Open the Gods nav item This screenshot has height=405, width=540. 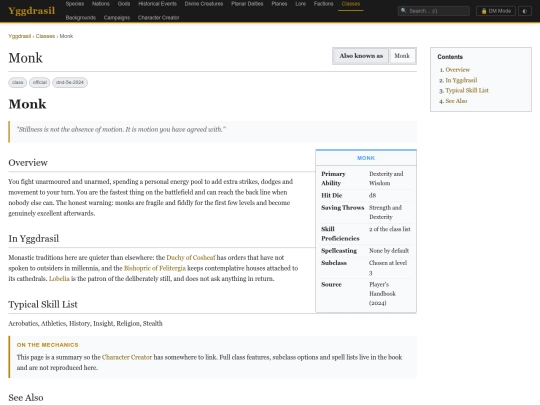[x=124, y=4]
